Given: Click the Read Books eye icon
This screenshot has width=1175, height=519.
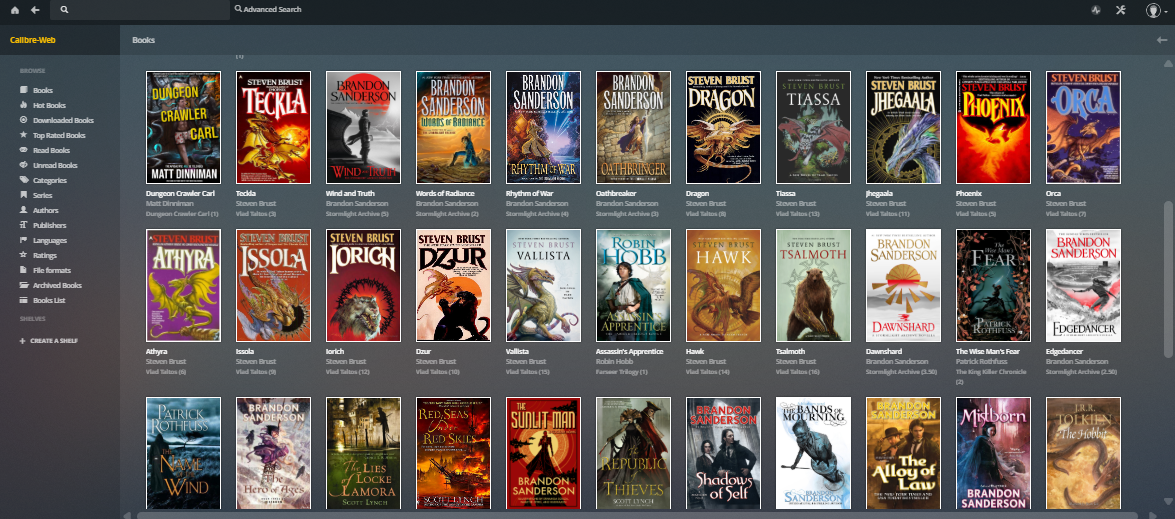Looking at the screenshot, I should tap(24, 150).
